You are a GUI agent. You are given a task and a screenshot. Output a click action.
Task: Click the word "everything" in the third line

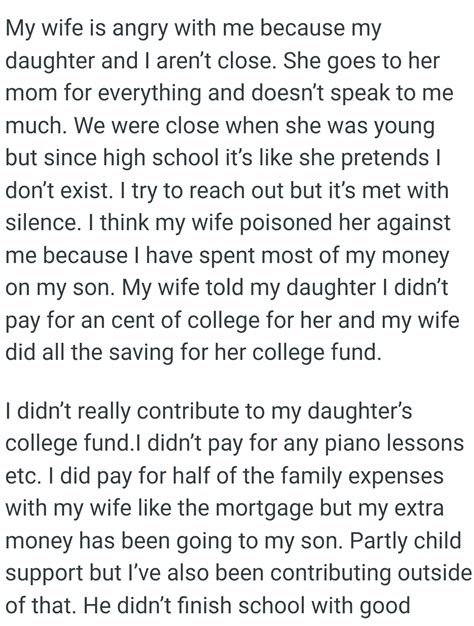click(x=149, y=94)
